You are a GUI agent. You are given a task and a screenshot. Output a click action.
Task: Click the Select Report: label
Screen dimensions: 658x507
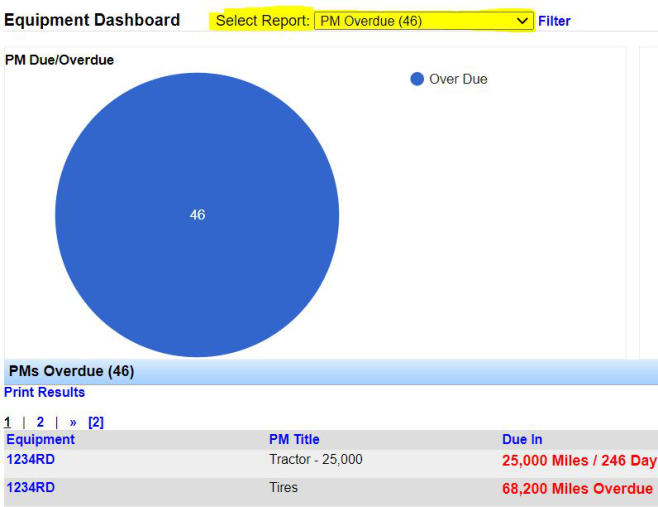tap(263, 21)
